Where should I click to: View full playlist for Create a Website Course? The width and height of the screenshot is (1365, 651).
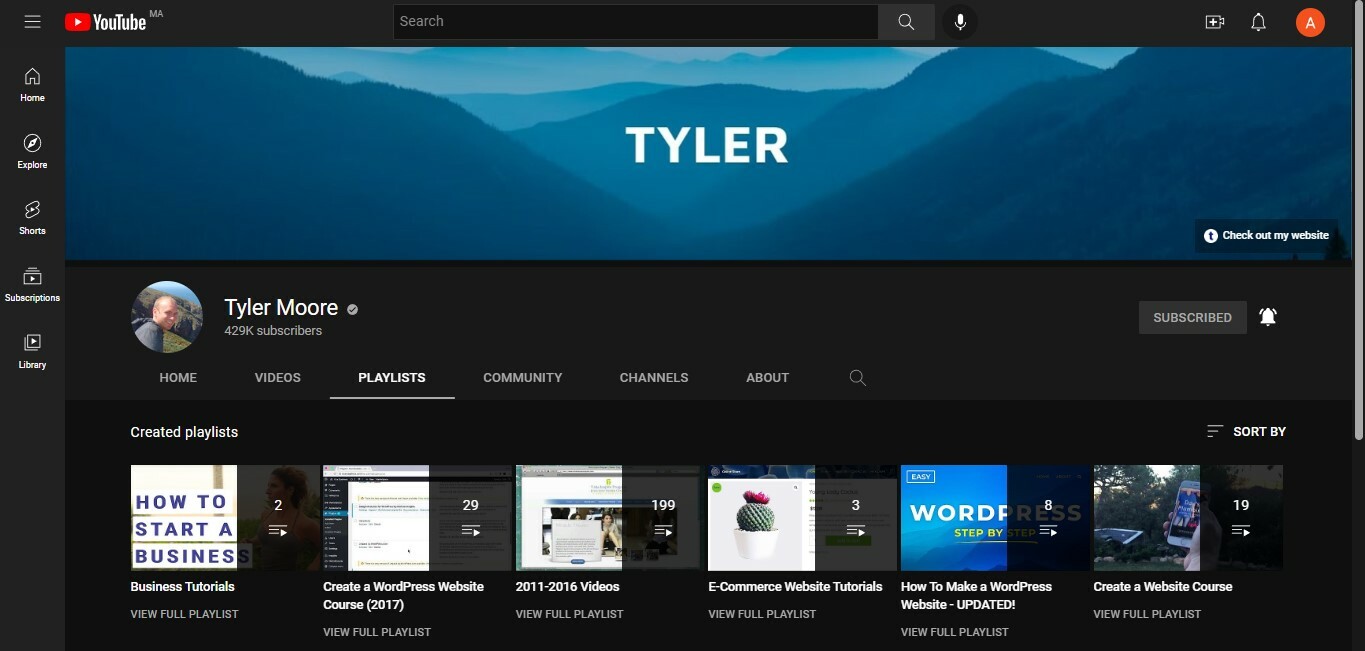point(1147,614)
